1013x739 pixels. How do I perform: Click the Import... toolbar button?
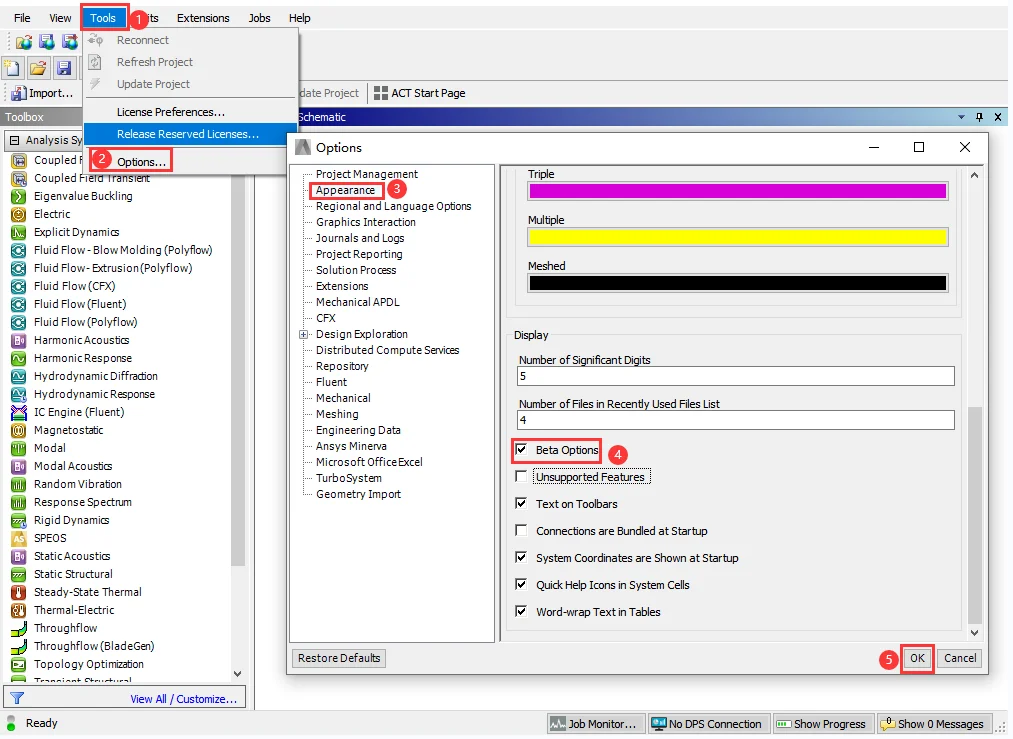point(43,93)
